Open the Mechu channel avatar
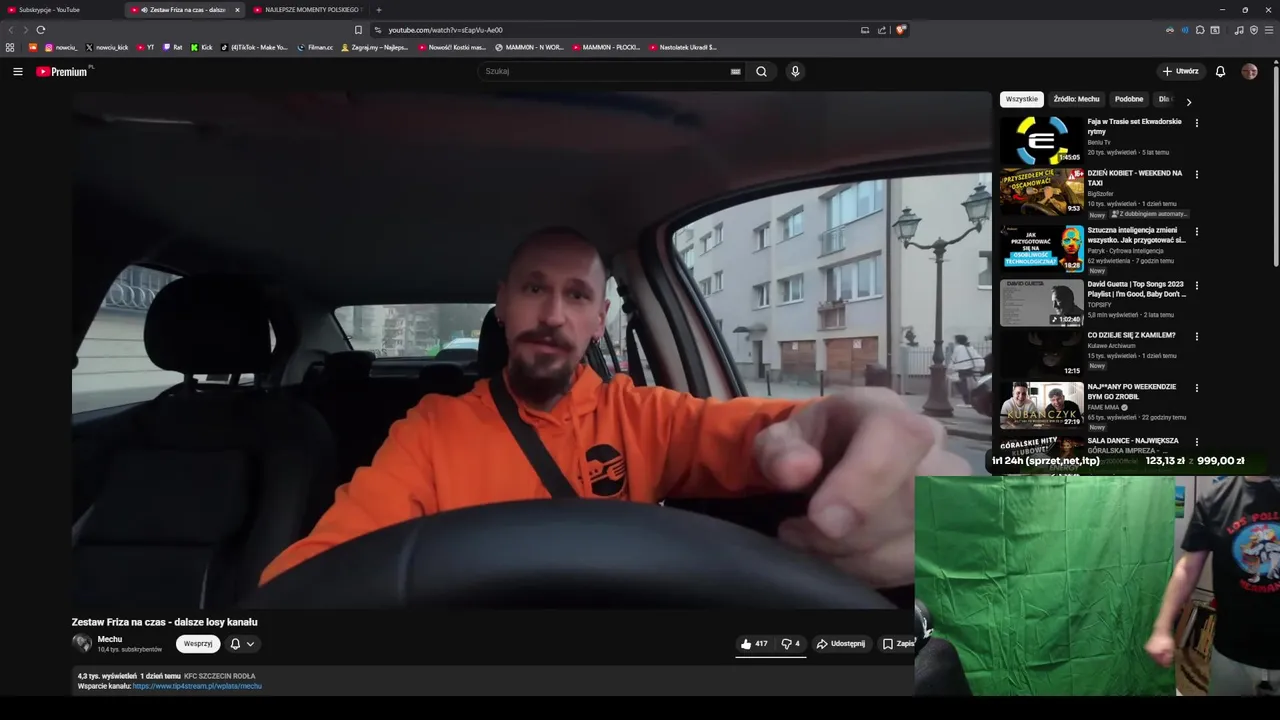 click(x=82, y=643)
